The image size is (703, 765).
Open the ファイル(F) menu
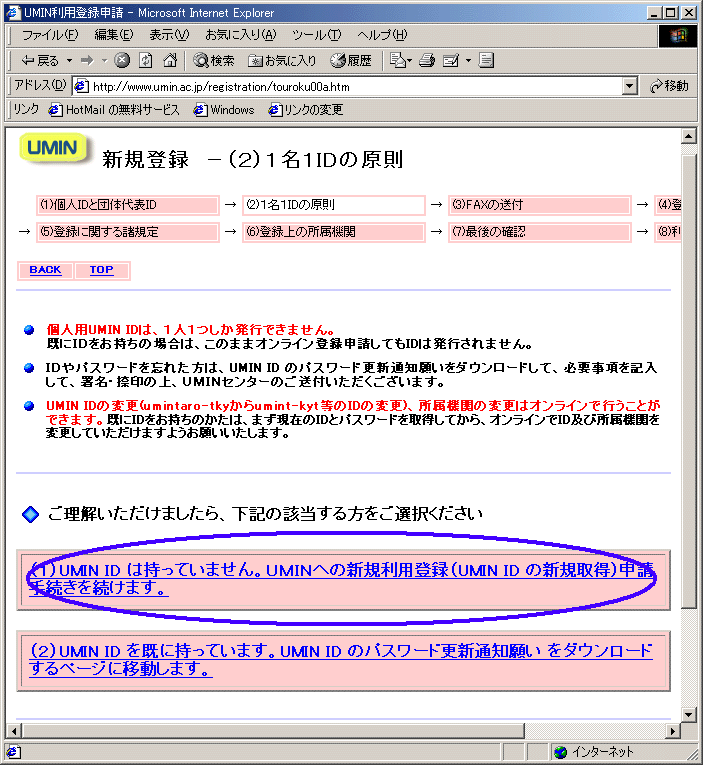49,35
